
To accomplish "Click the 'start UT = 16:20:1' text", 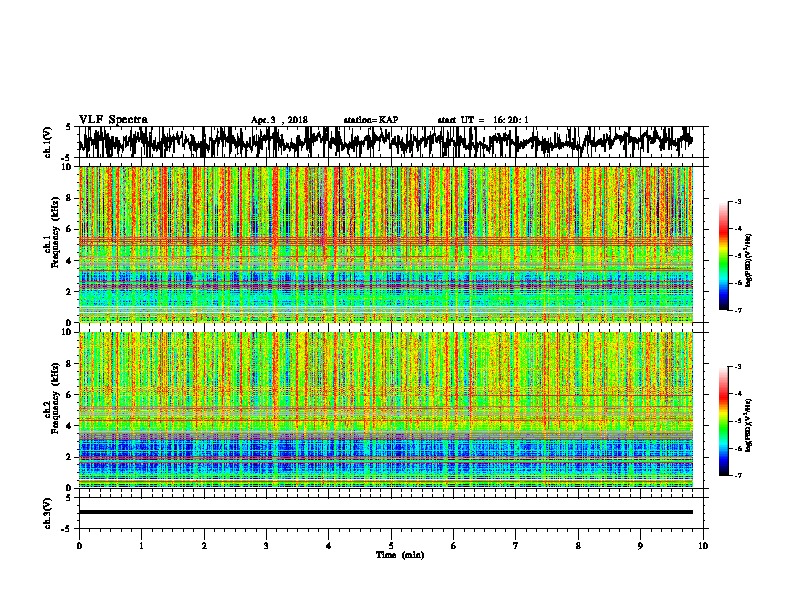I will click(483, 120).
